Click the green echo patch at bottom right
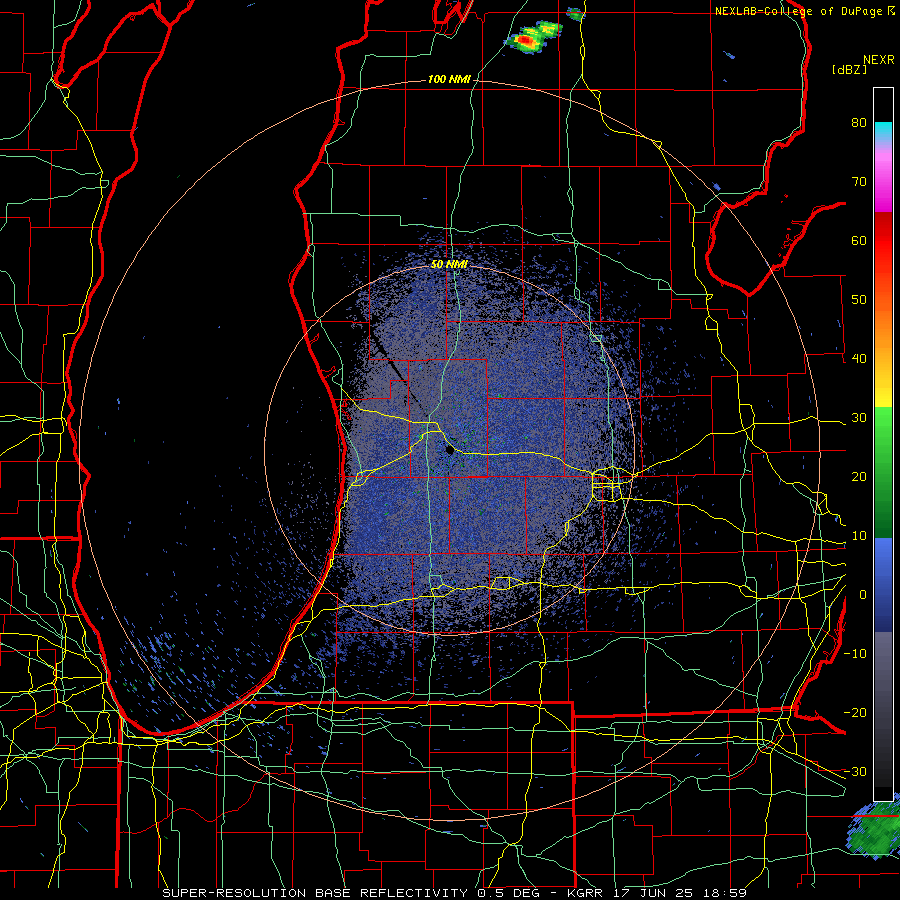This screenshot has height=900, width=900. coord(873,827)
